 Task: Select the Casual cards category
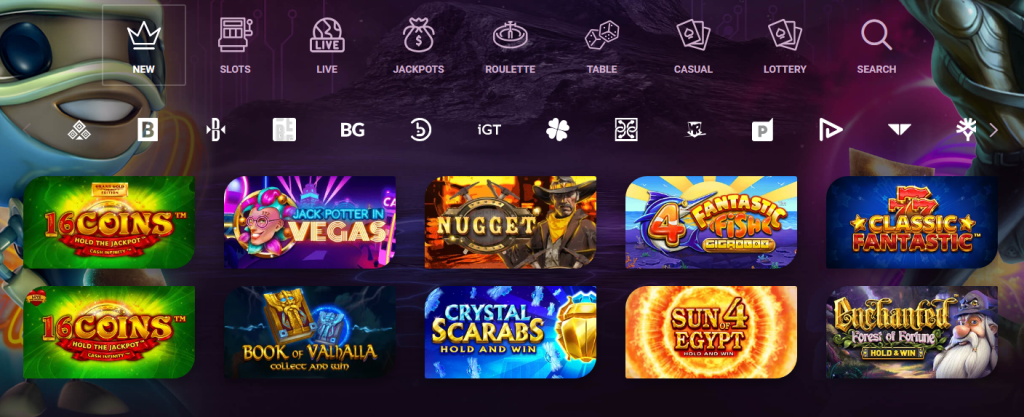[693, 46]
